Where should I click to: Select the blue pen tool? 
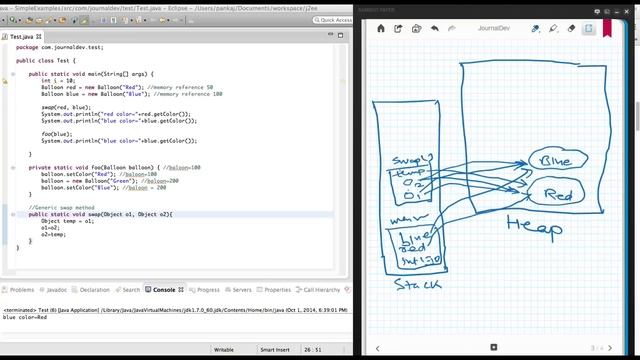[x=535, y=28]
